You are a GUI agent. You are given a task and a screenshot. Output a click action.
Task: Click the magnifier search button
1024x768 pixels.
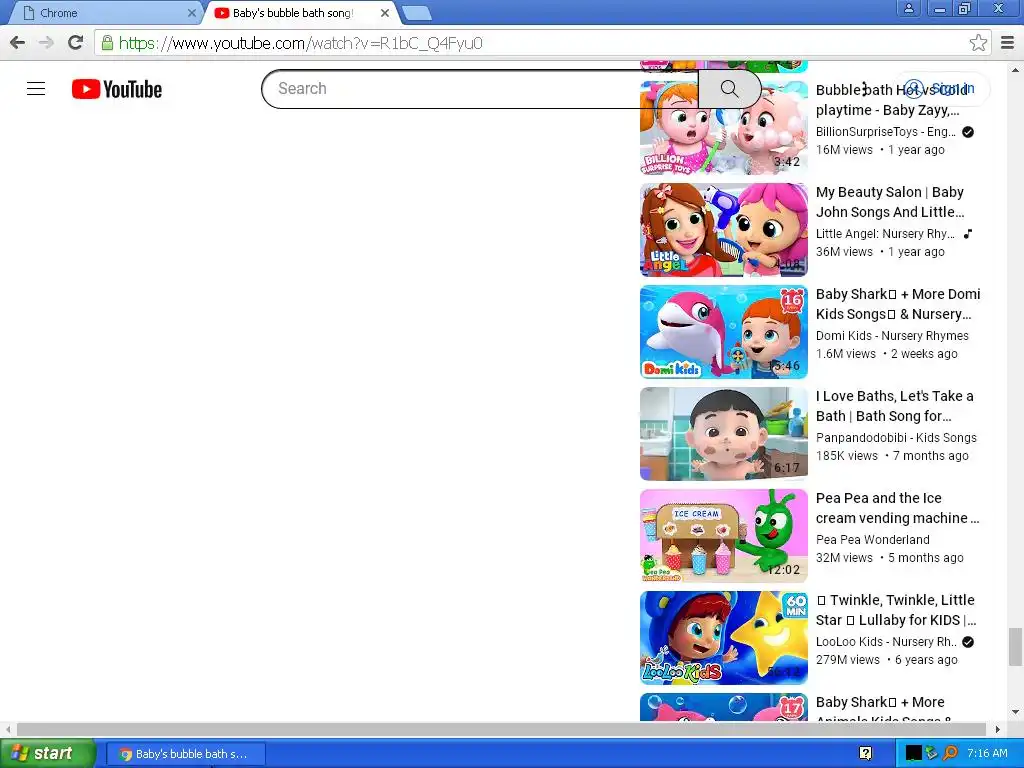click(729, 89)
